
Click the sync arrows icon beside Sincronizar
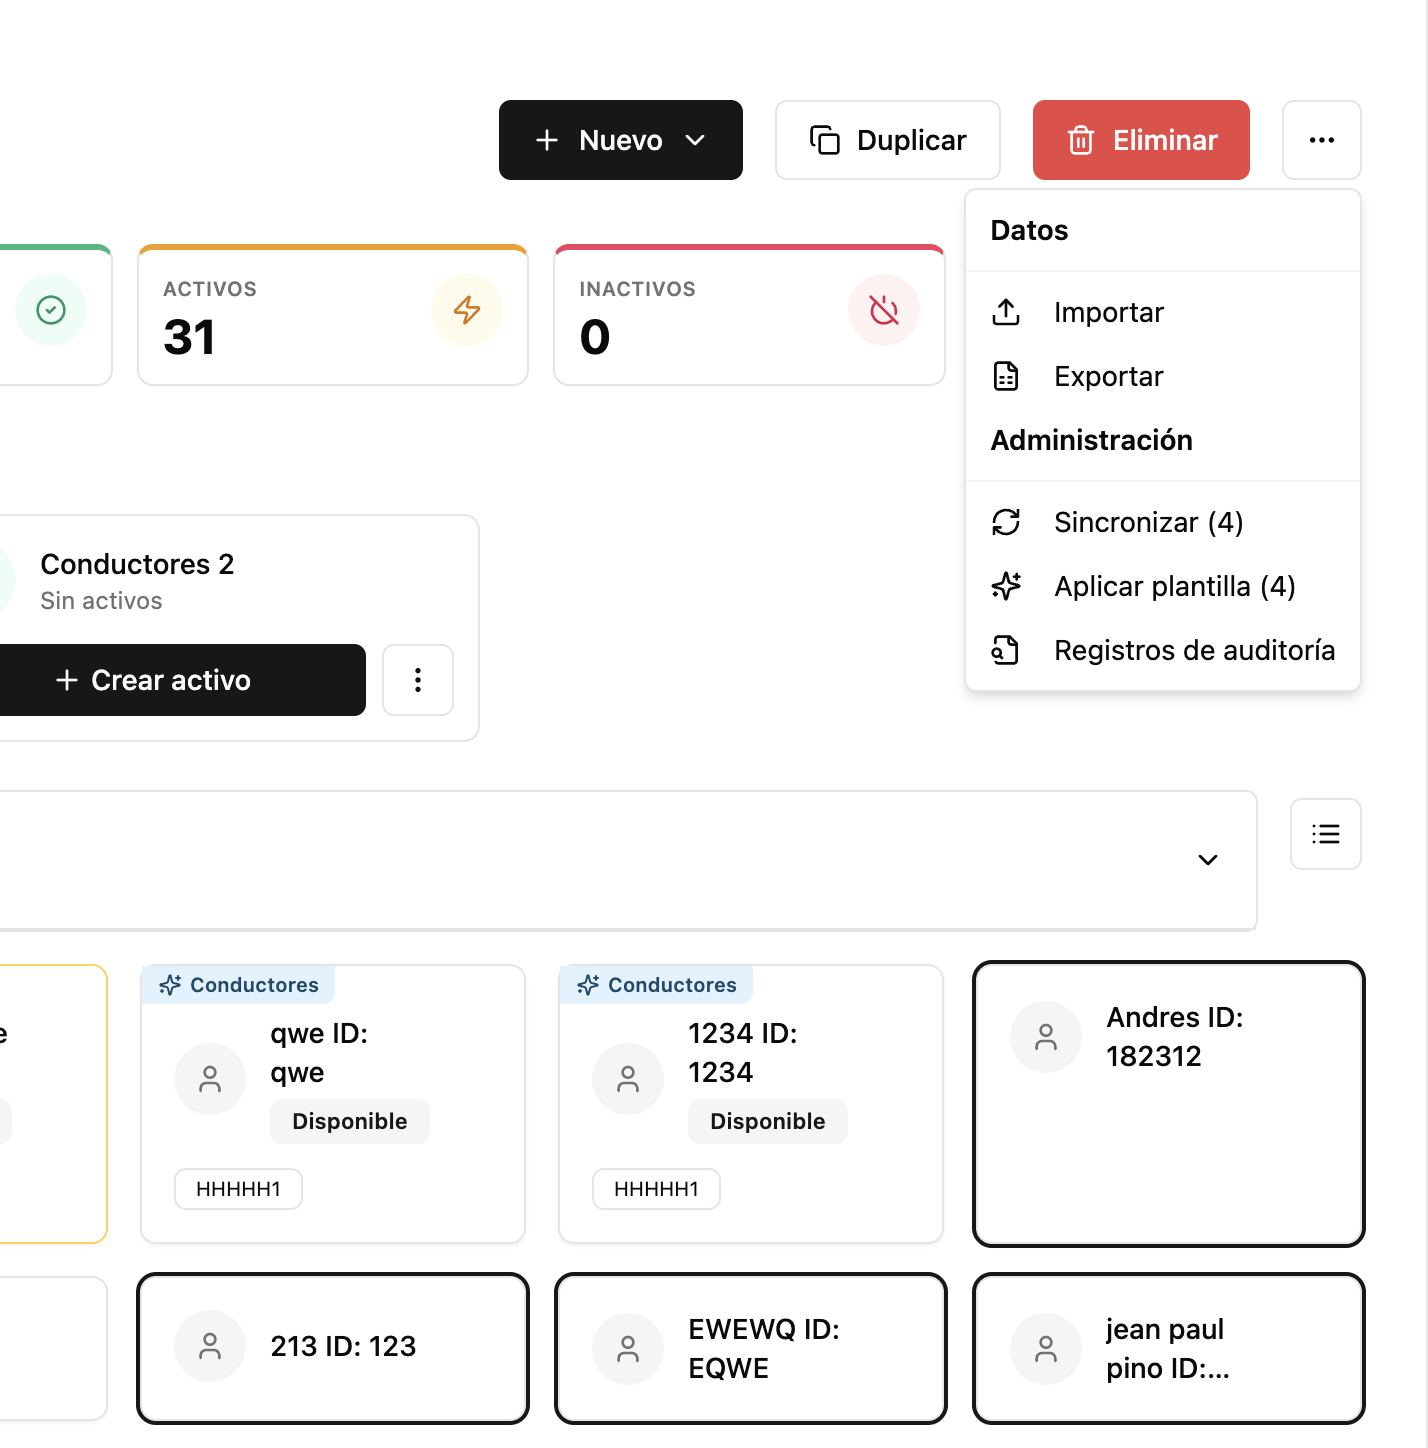1006,522
